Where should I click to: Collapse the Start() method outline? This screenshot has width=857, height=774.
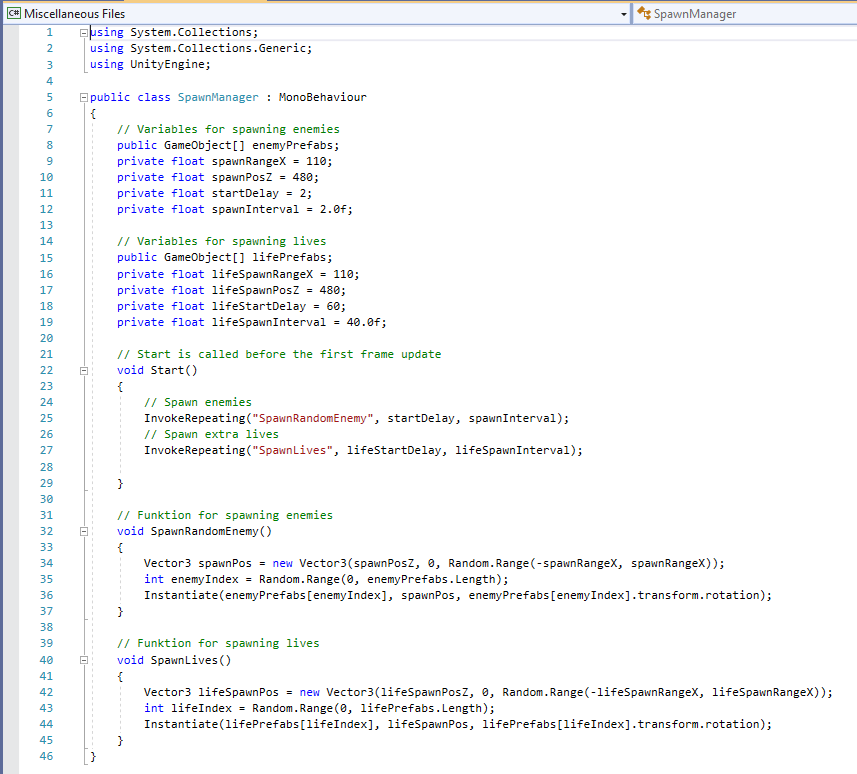84,371
